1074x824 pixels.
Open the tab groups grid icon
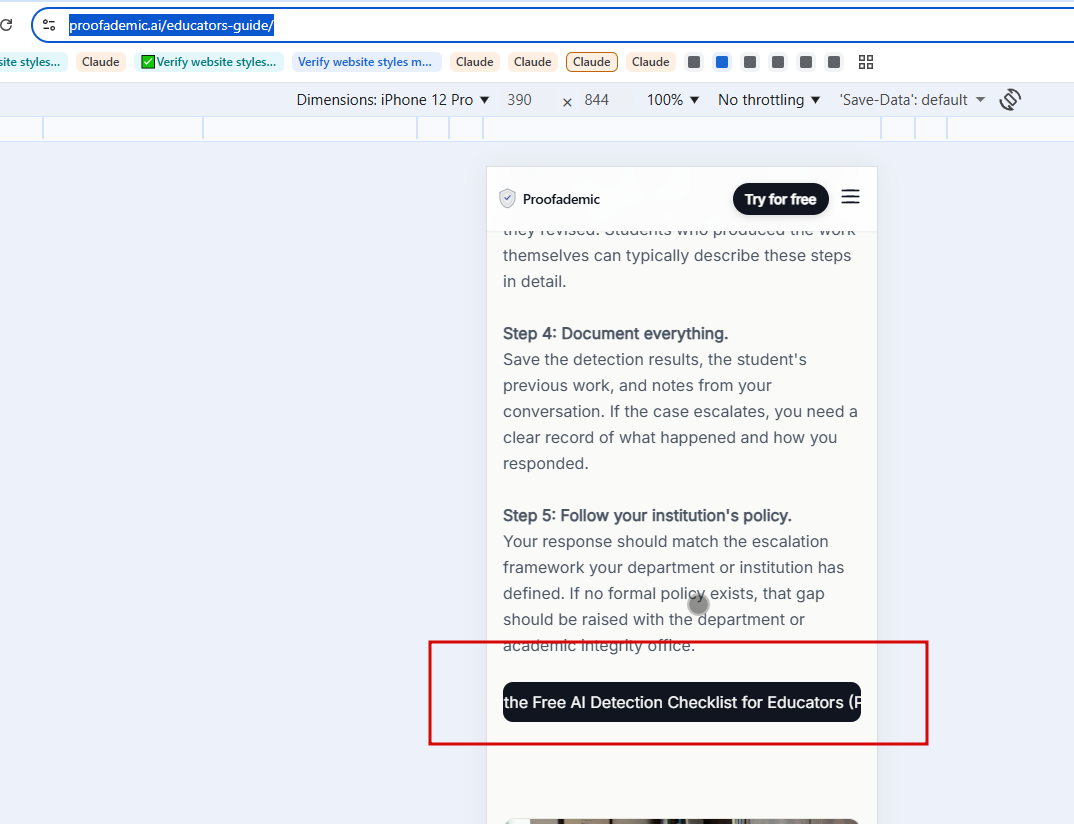[866, 62]
